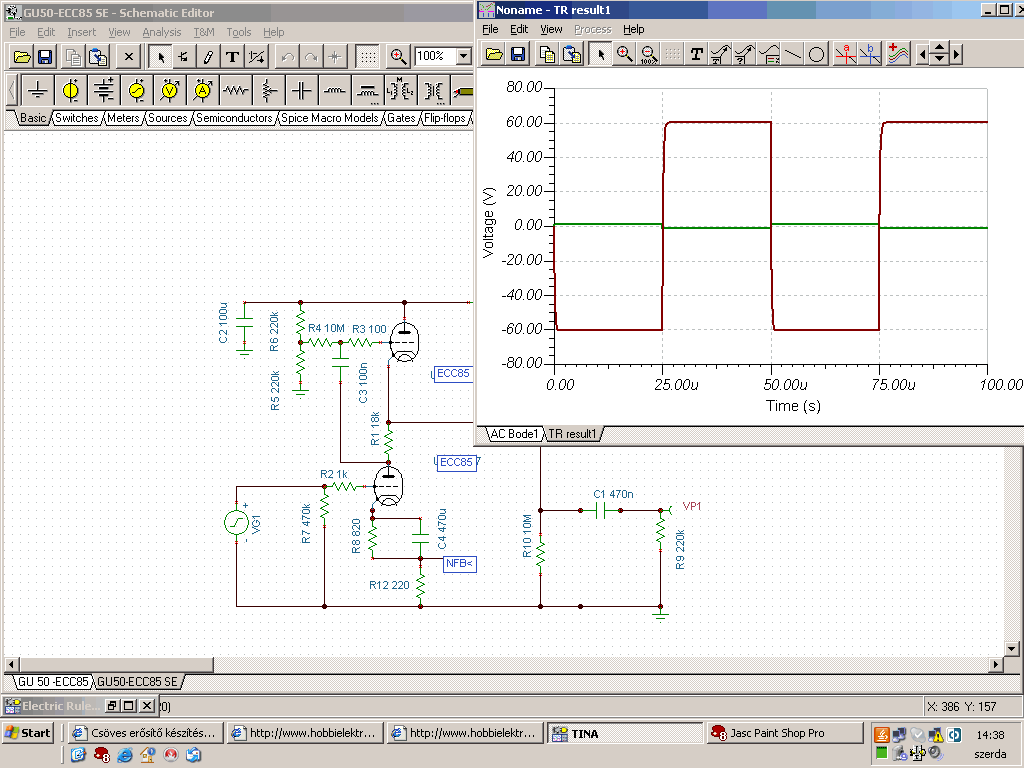Toggle the grid display in schematic editor
The image size is (1024, 768).
pyautogui.click(x=368, y=56)
